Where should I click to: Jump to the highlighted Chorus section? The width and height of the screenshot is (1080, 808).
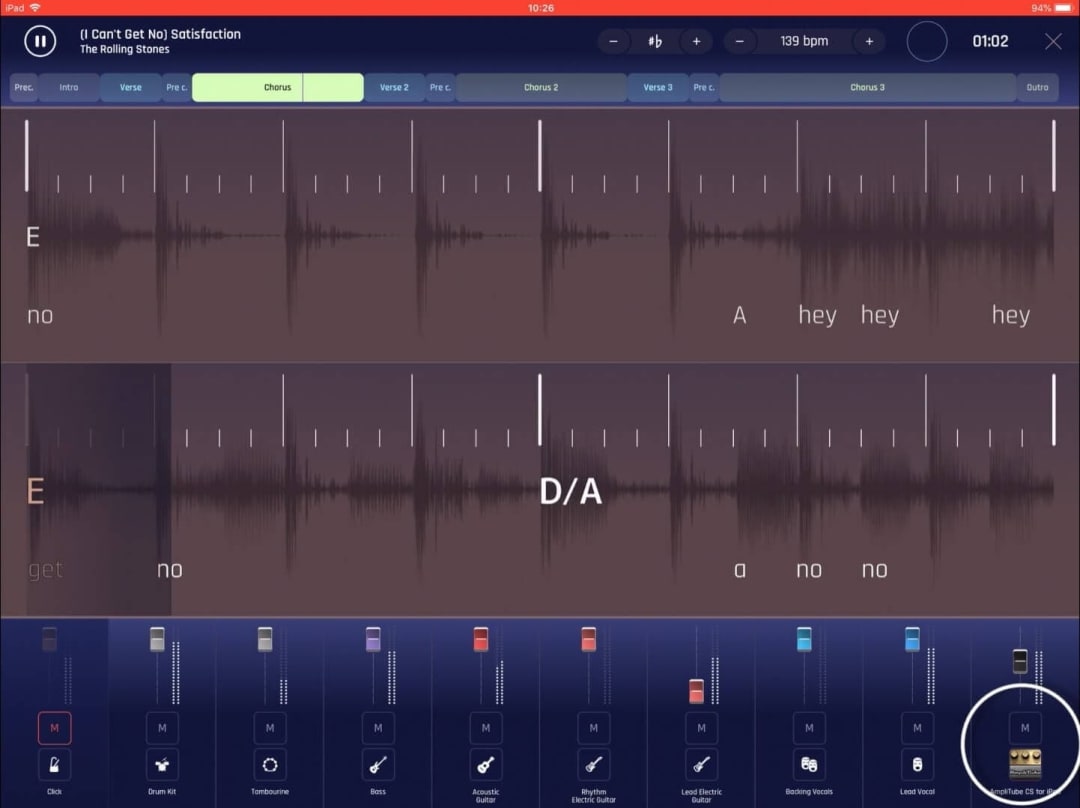(278, 87)
